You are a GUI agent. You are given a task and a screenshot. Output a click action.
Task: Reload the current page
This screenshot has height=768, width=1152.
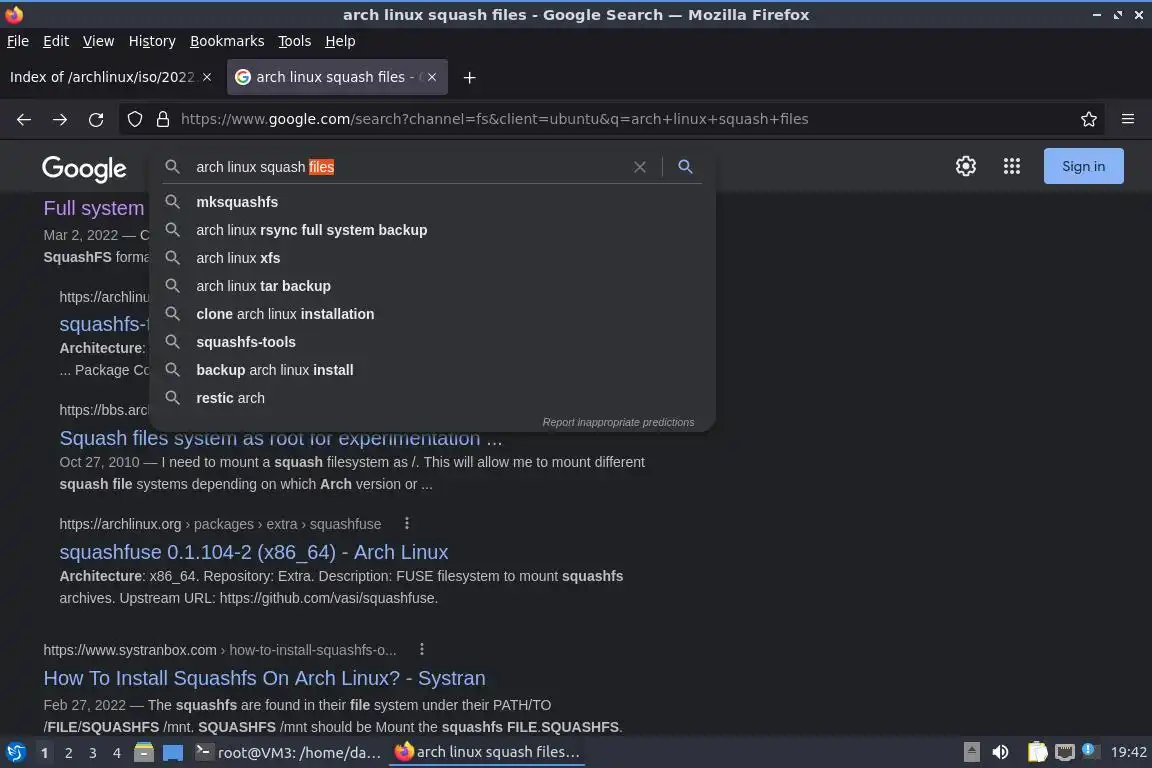click(x=96, y=119)
